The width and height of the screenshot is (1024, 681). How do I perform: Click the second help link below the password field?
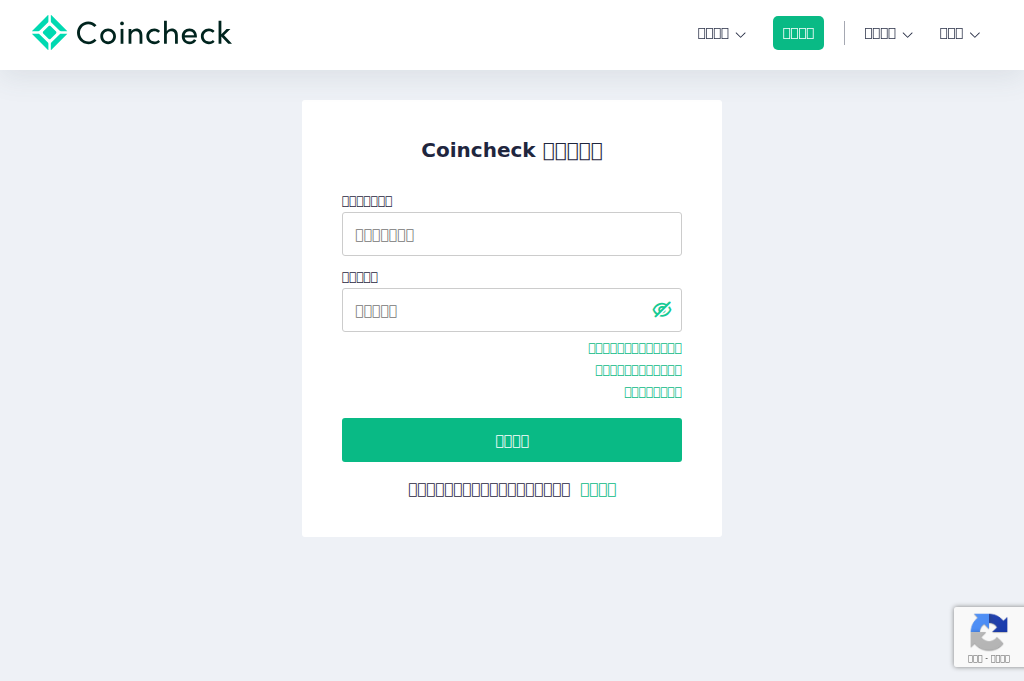(x=639, y=370)
